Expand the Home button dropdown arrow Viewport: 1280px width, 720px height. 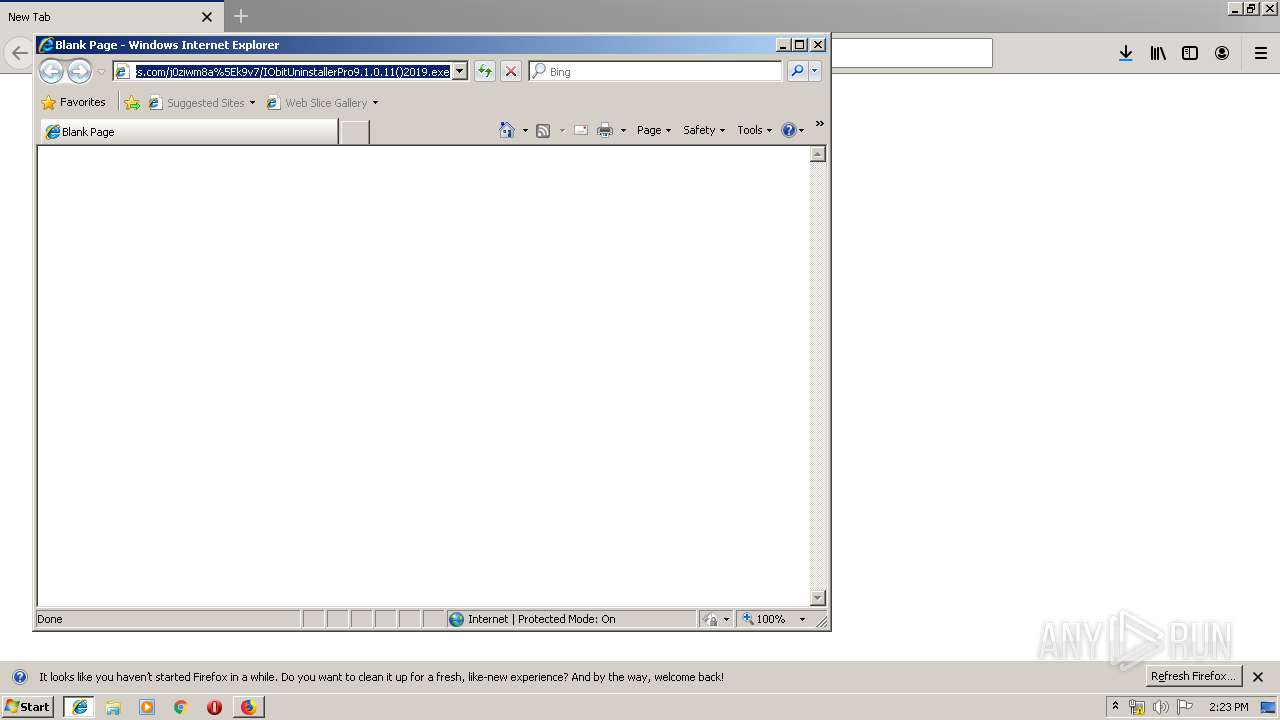[x=525, y=131]
